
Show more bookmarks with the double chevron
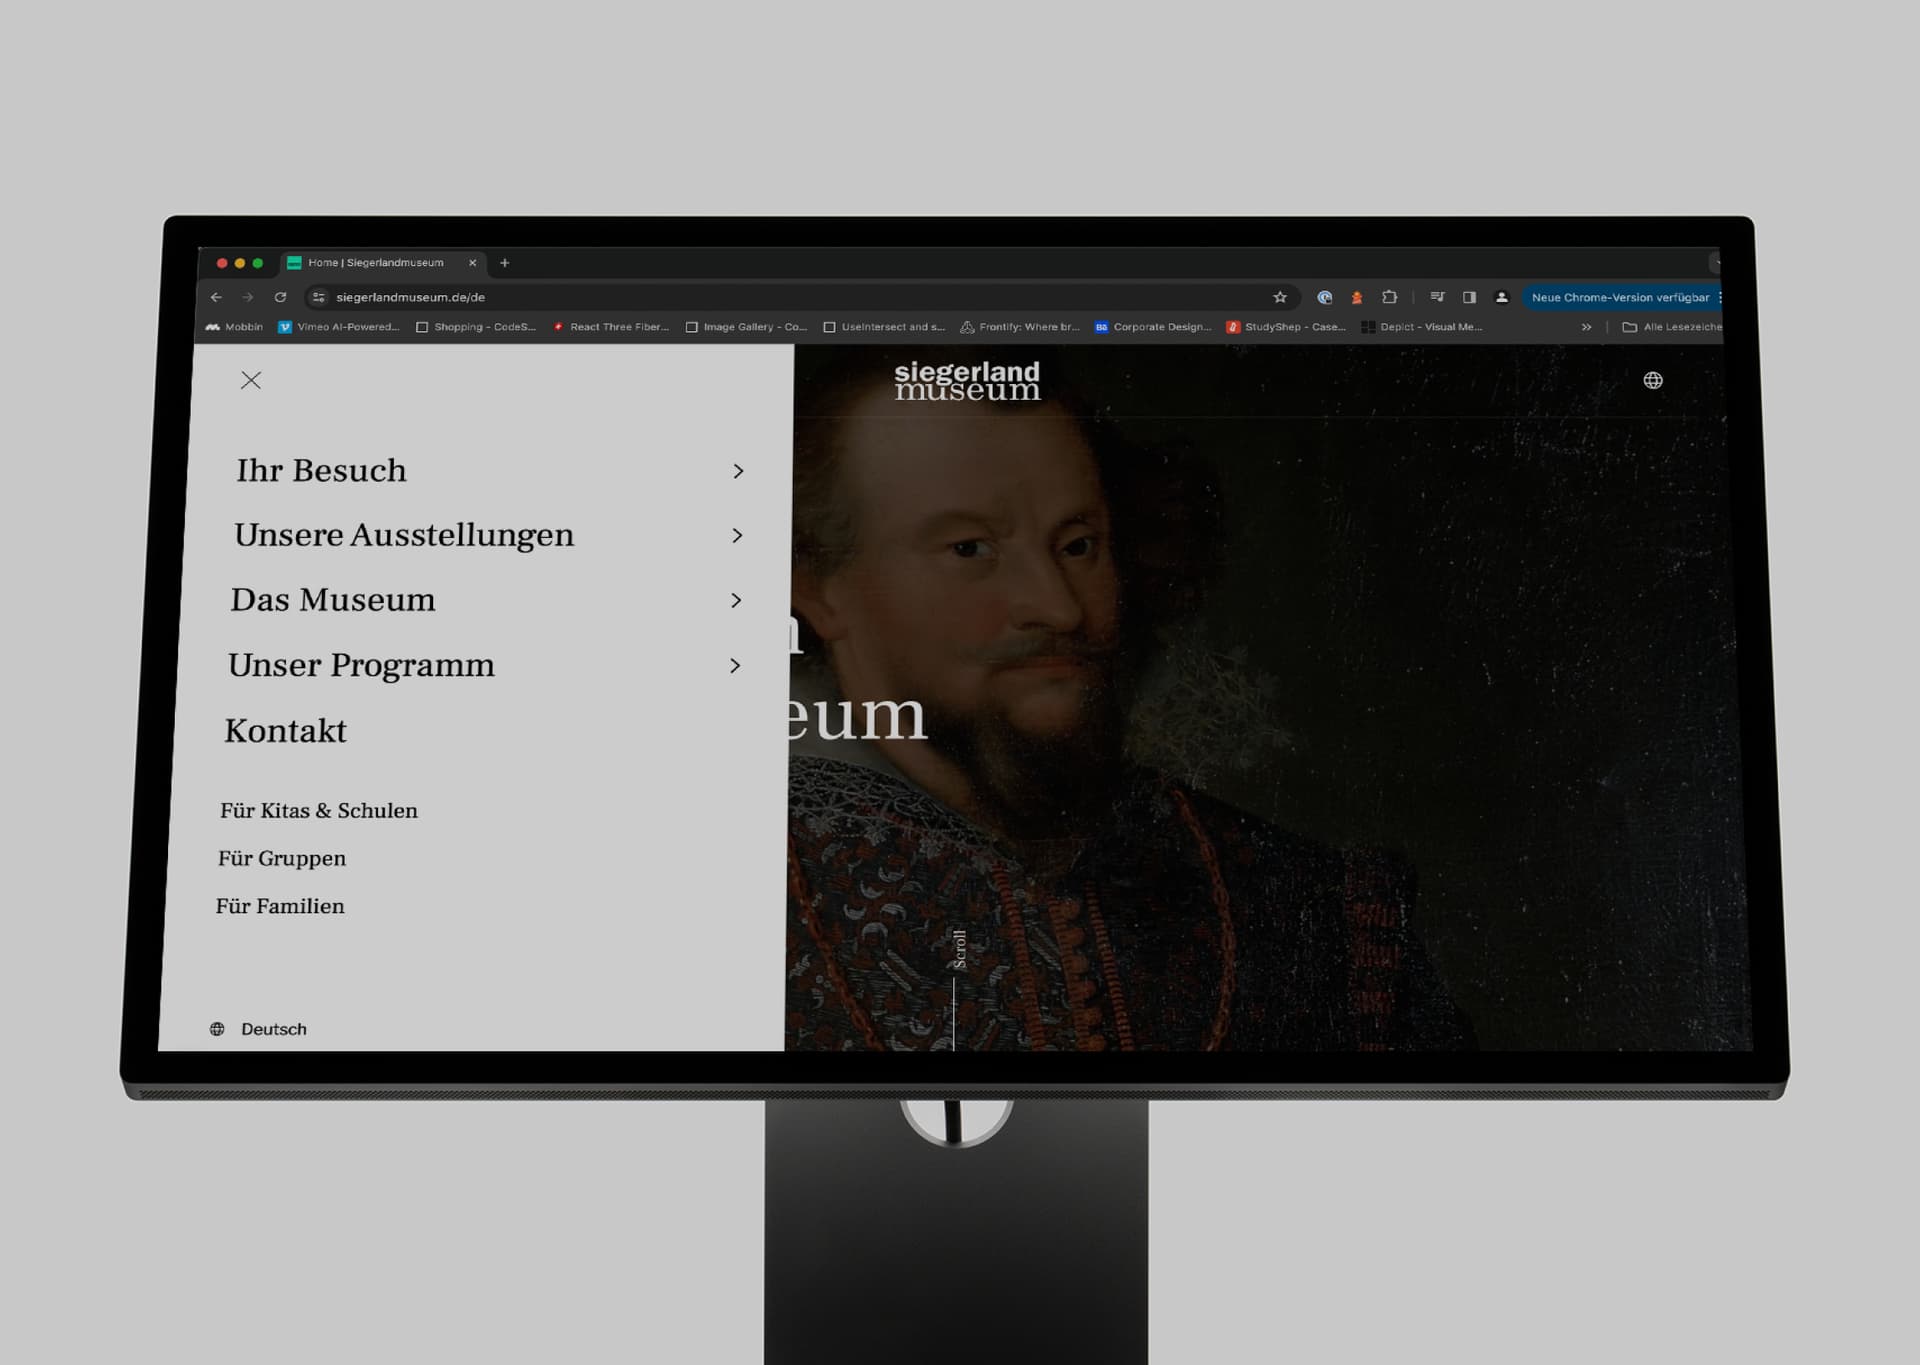point(1586,327)
